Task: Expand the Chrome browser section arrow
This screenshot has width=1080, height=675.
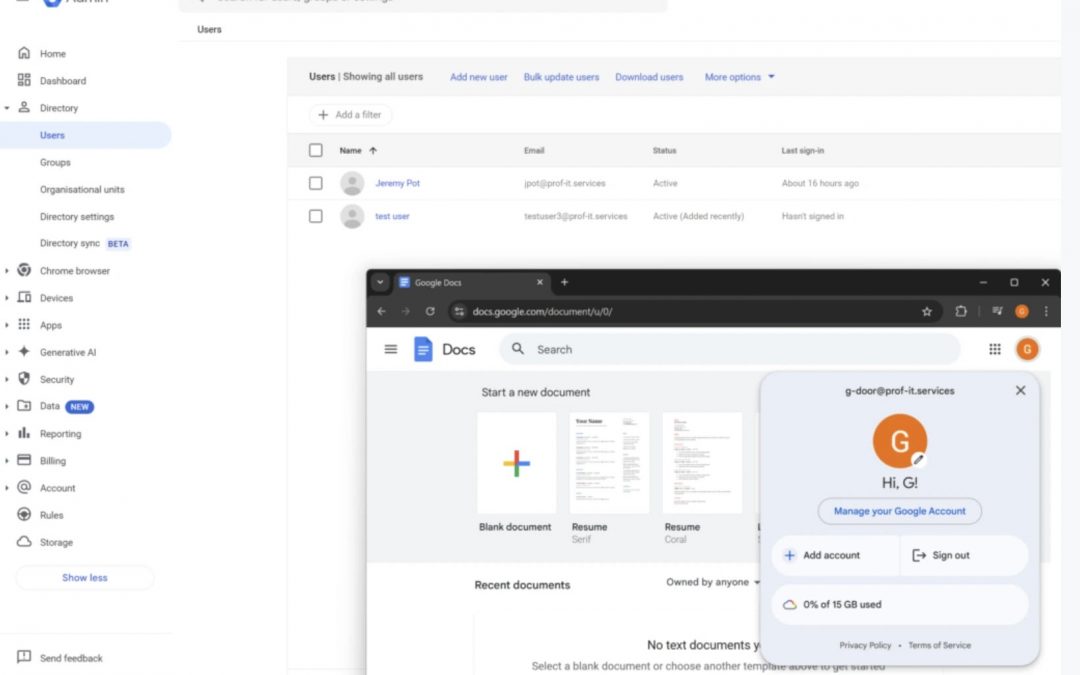Action: [x=7, y=271]
